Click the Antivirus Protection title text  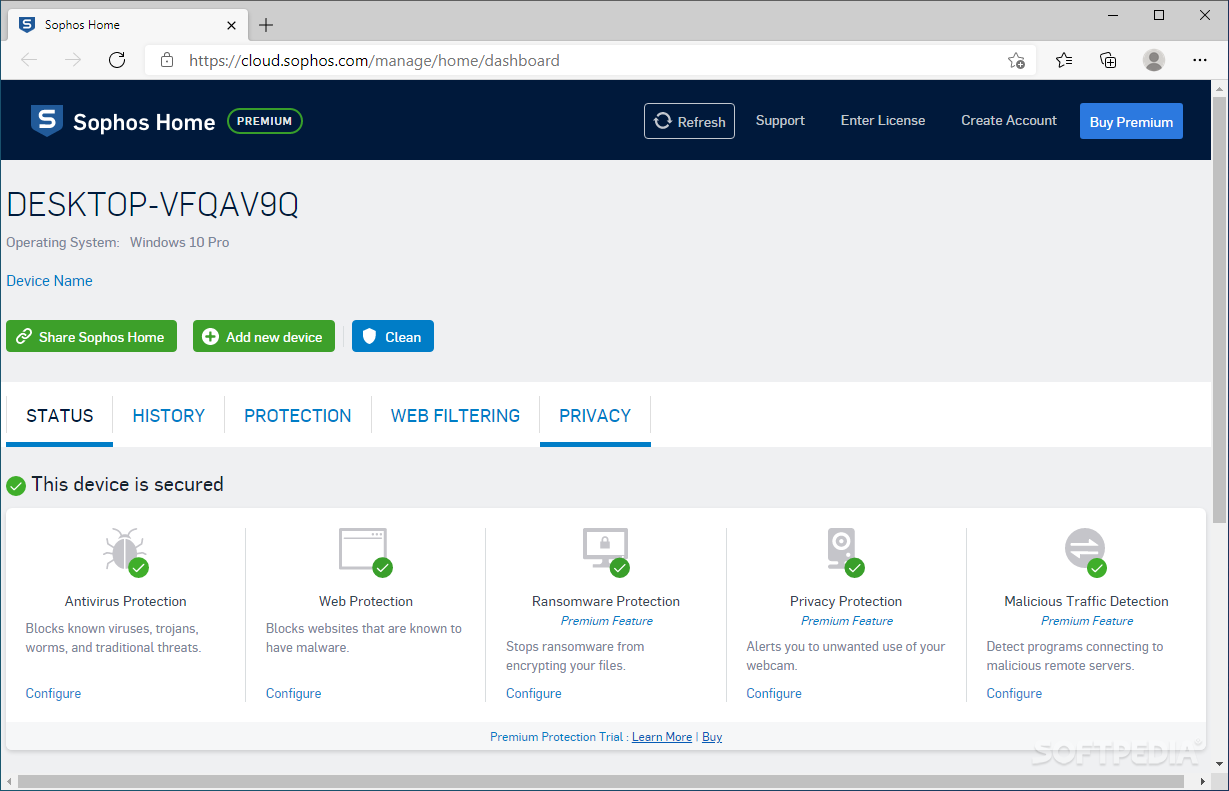[126, 601]
